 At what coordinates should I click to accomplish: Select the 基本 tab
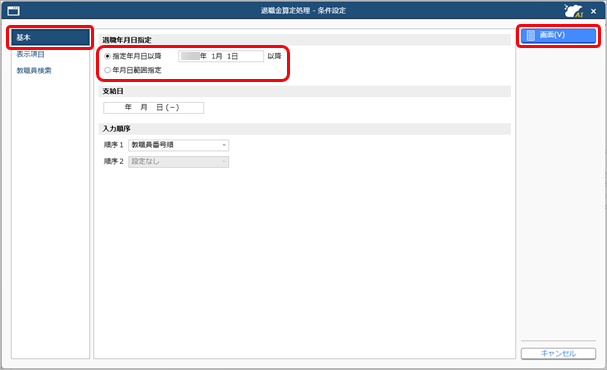pyautogui.click(x=50, y=38)
